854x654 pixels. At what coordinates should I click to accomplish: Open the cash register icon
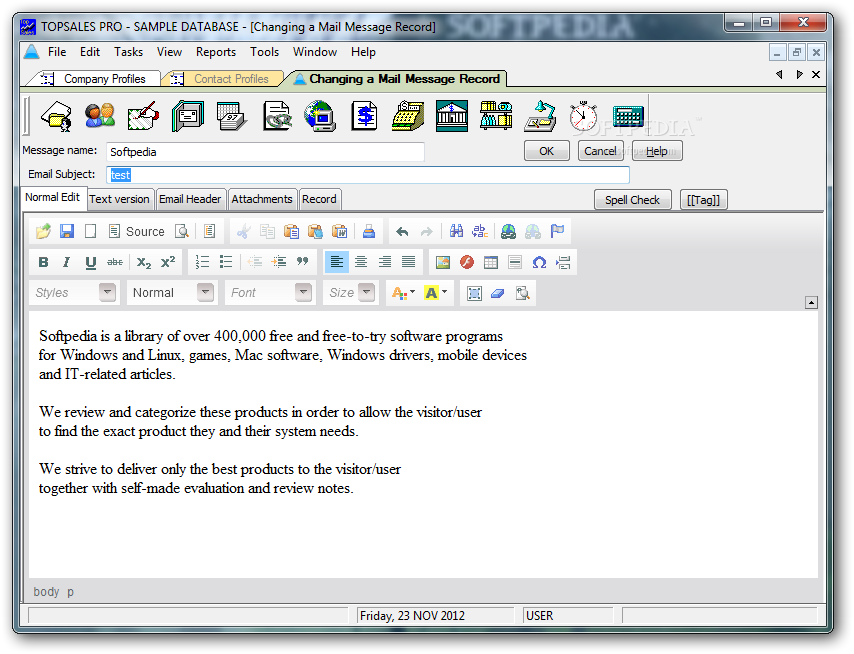point(408,116)
